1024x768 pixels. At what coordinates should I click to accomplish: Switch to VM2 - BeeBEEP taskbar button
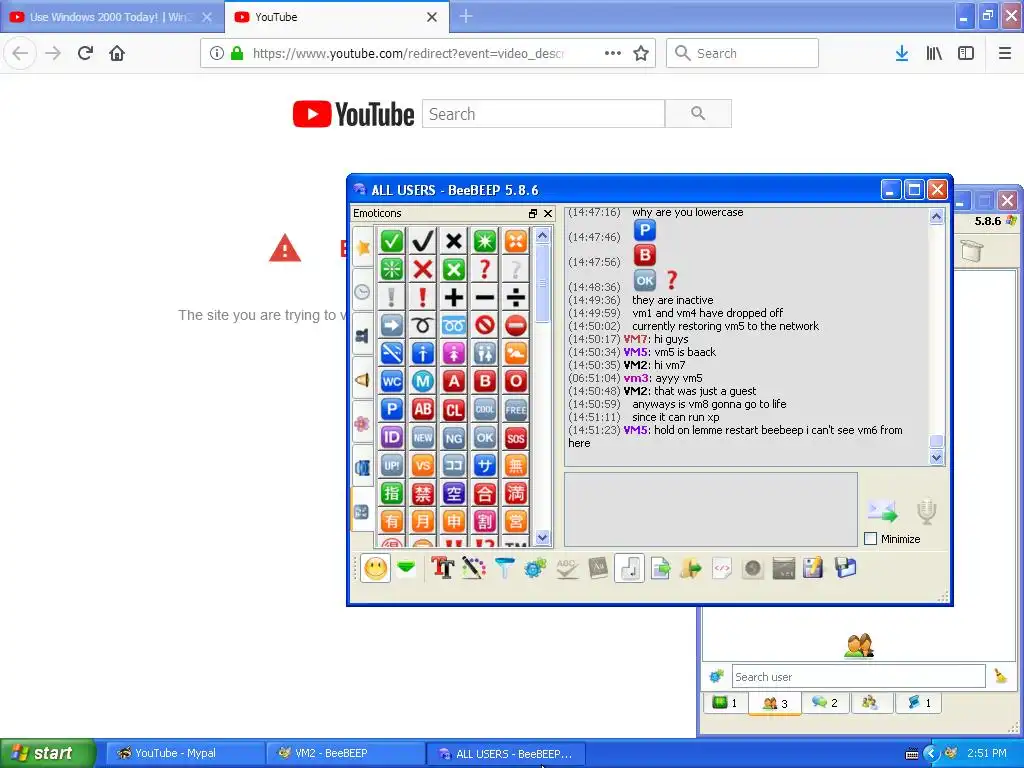pos(345,753)
